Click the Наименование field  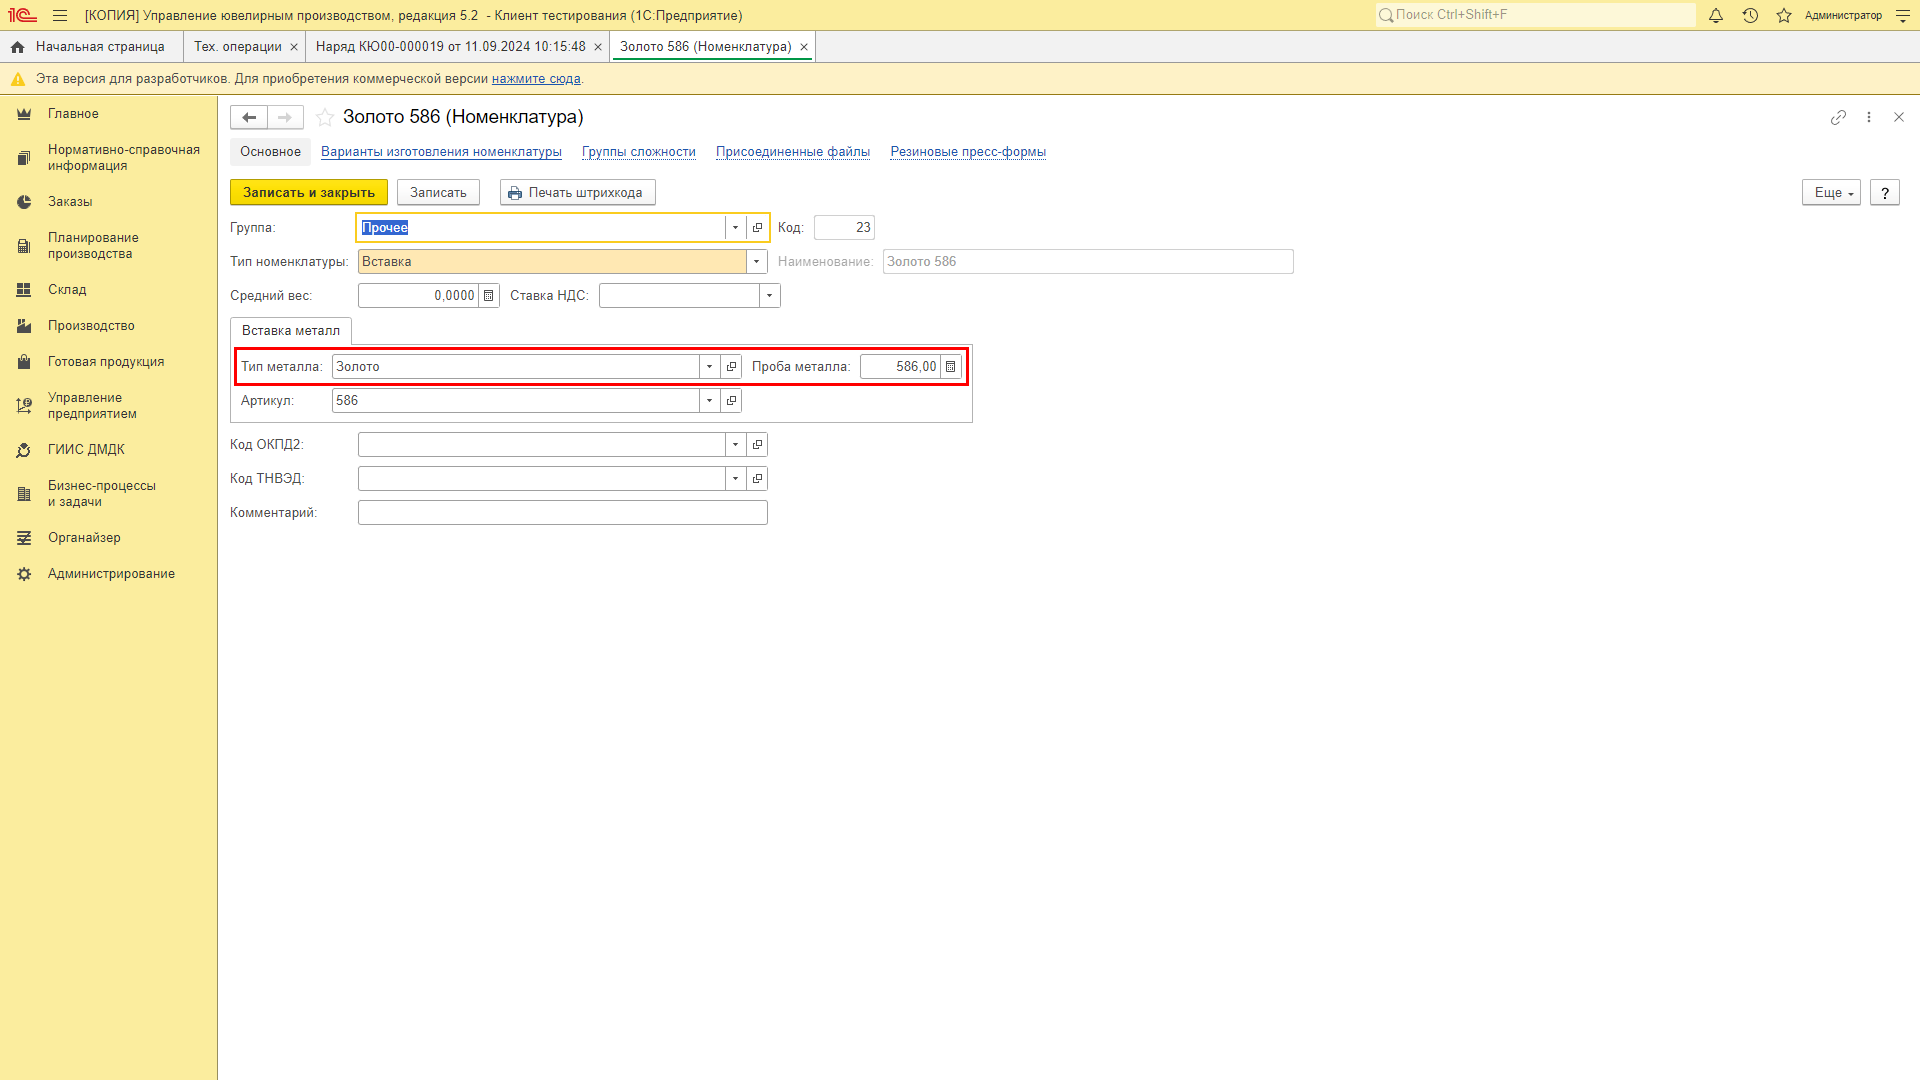[1088, 261]
